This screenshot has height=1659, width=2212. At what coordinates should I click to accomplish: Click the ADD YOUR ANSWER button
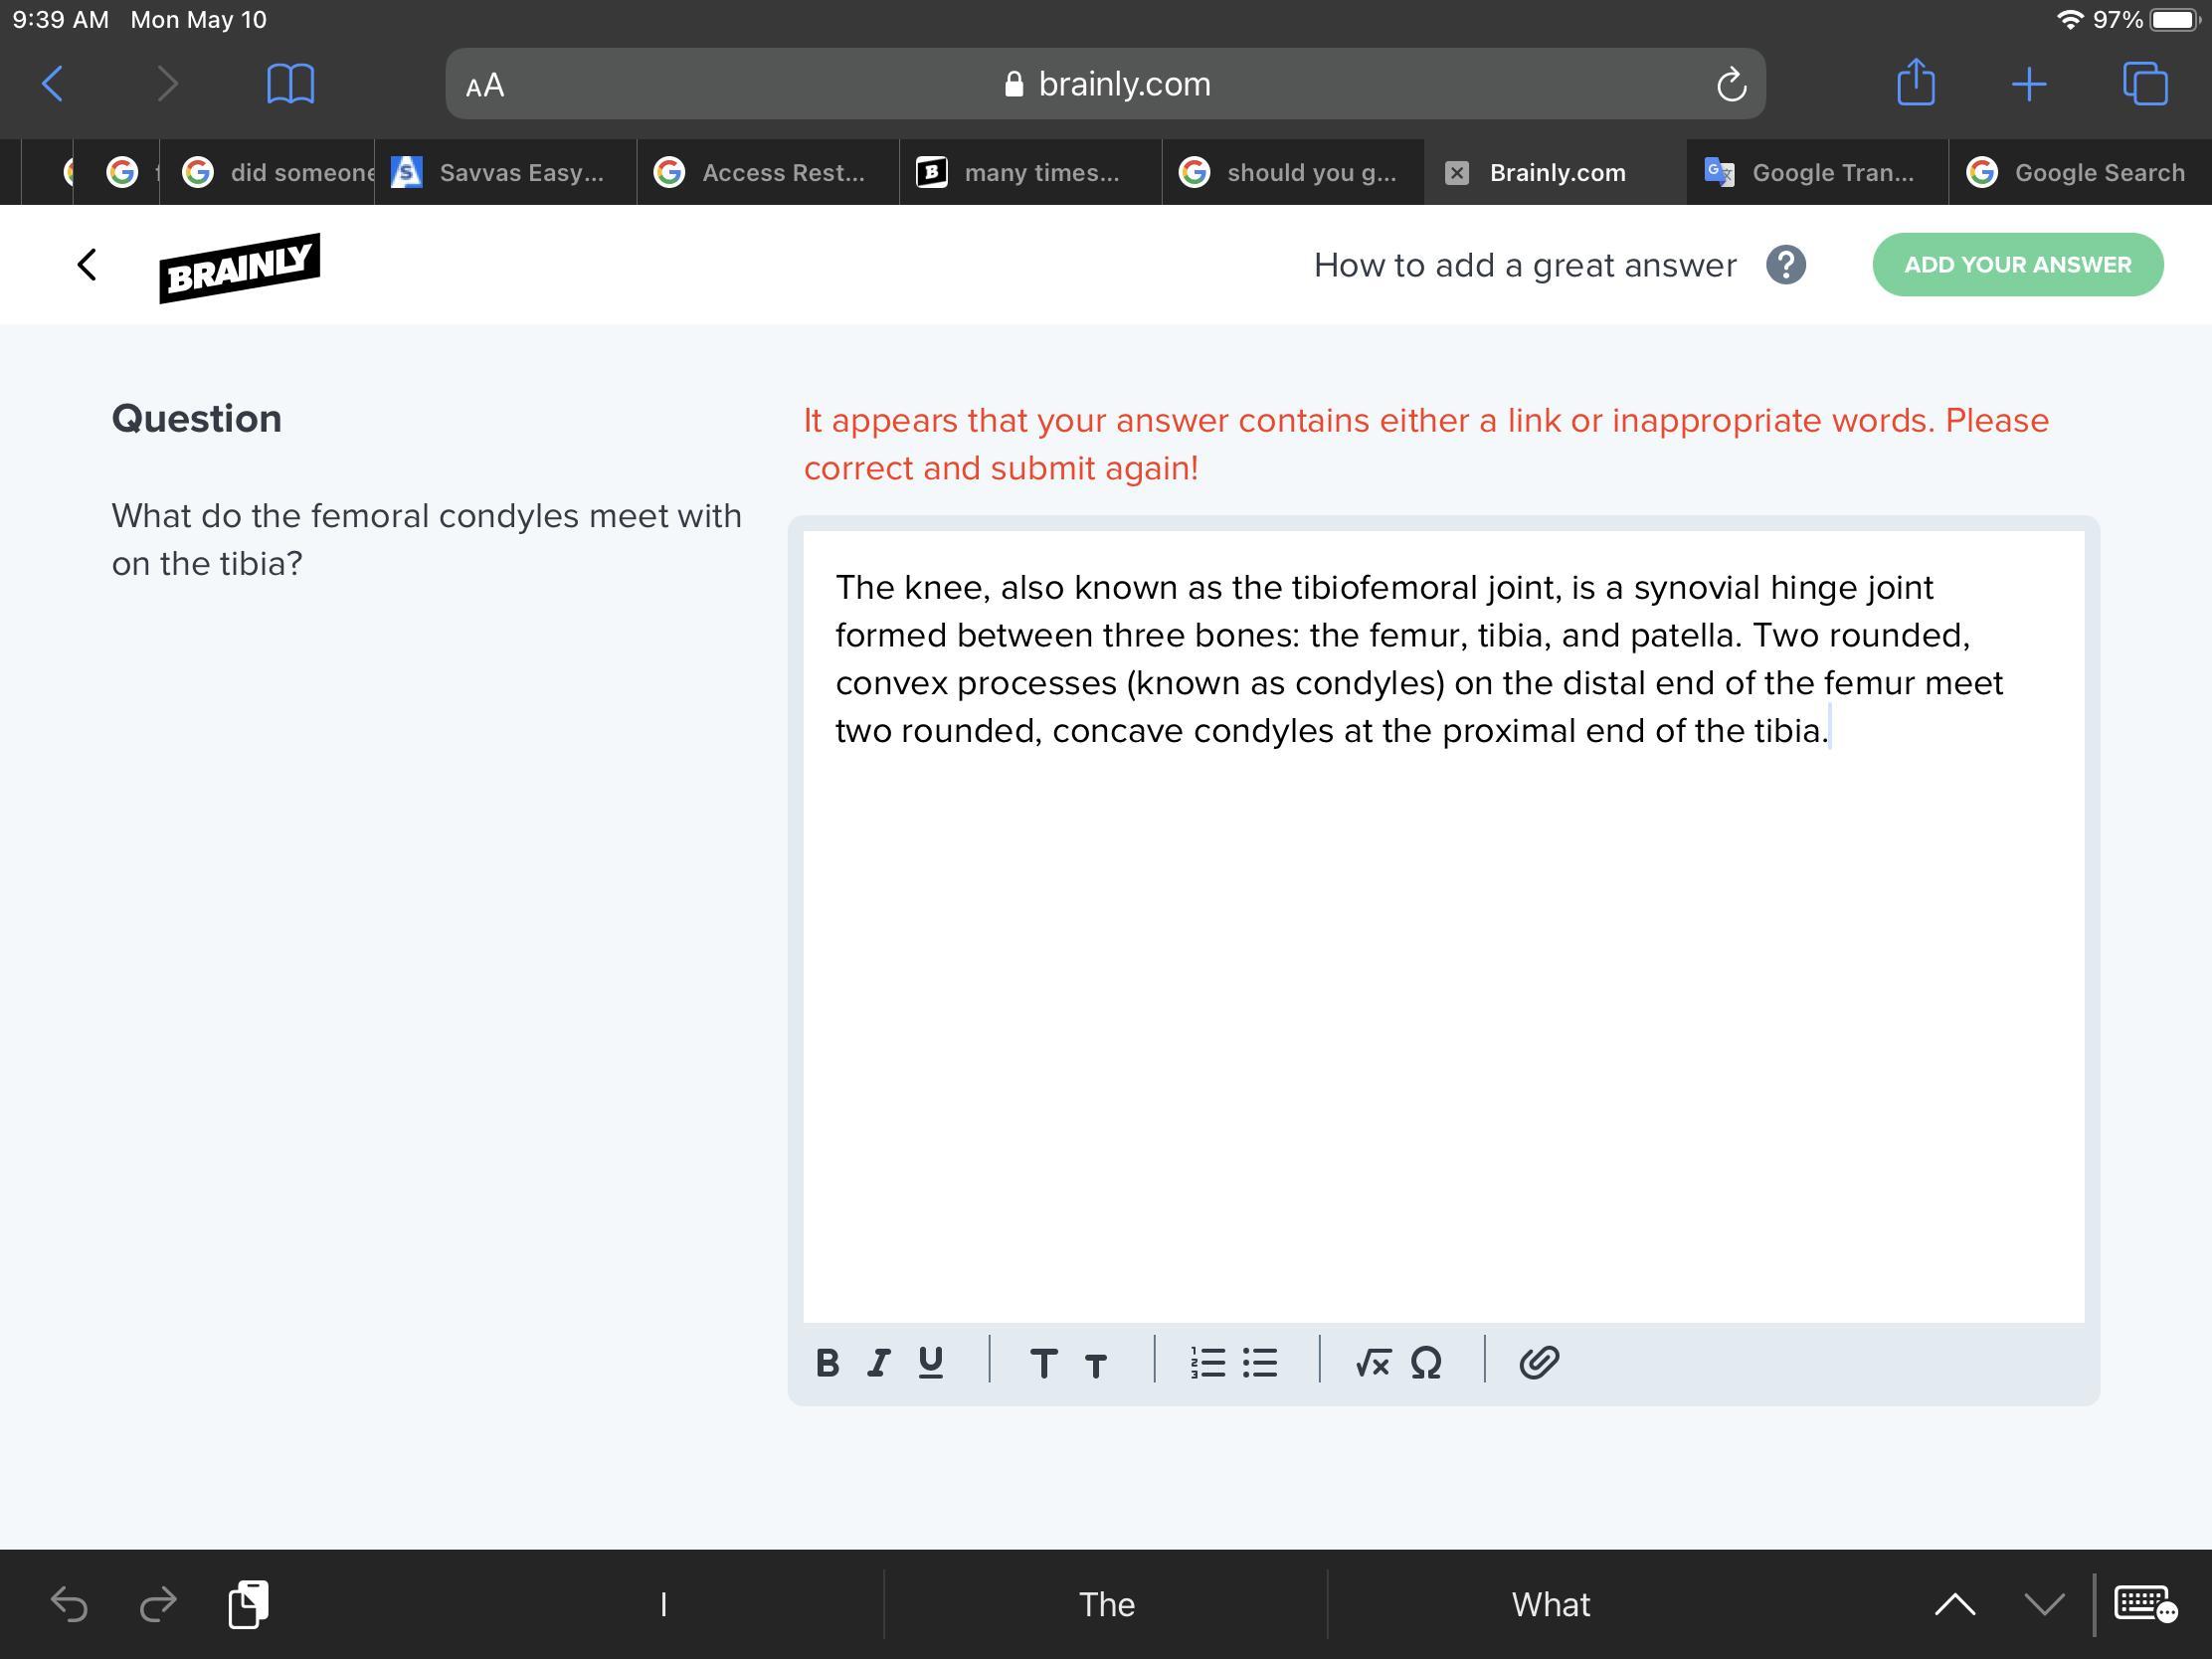[2017, 265]
